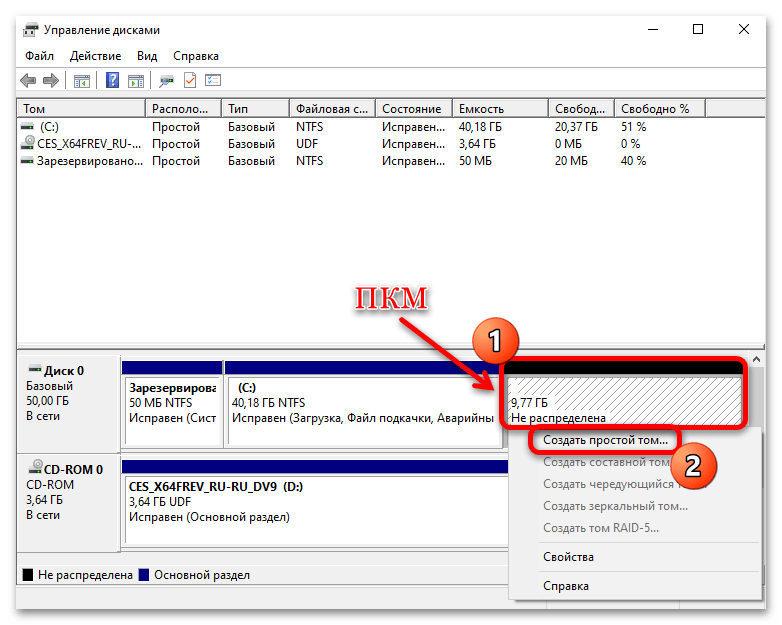The height and width of the screenshot is (625, 782).
Task: Click the Disk Management title bar icon
Action: (31, 30)
